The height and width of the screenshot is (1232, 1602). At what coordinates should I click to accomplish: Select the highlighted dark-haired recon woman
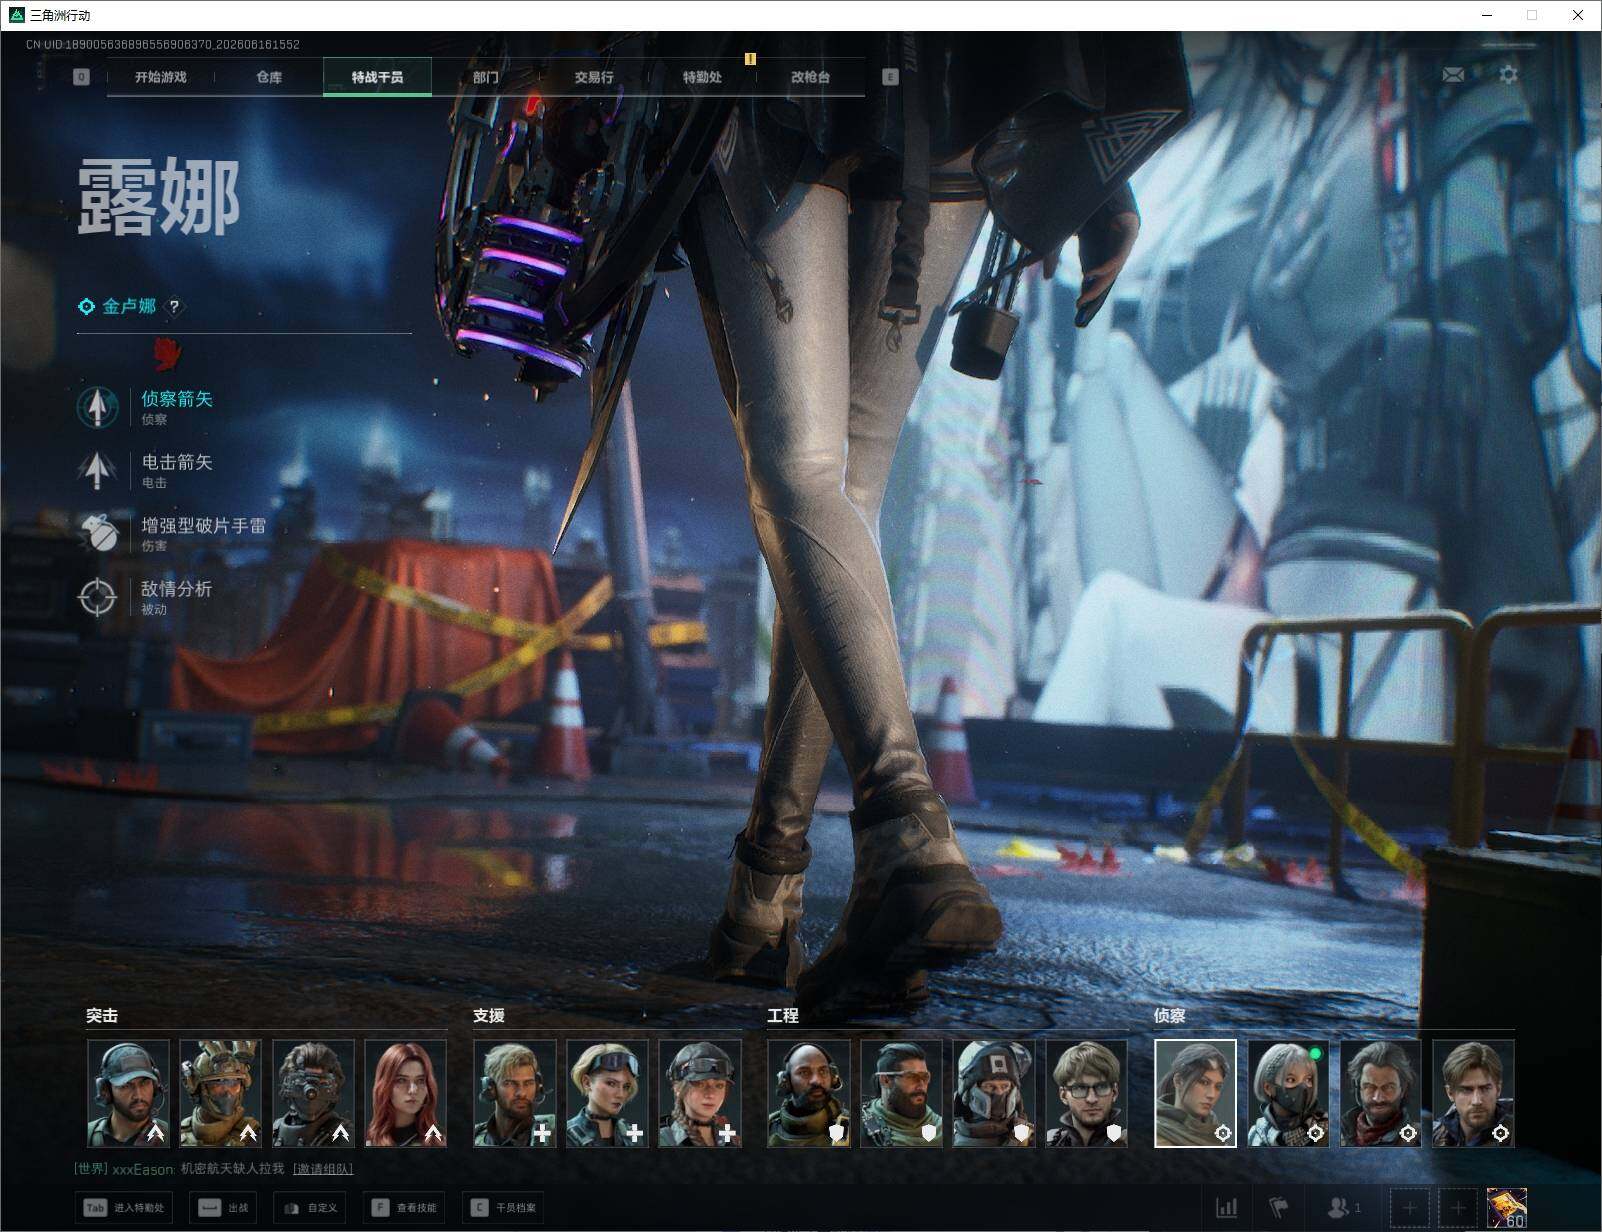point(1196,1093)
